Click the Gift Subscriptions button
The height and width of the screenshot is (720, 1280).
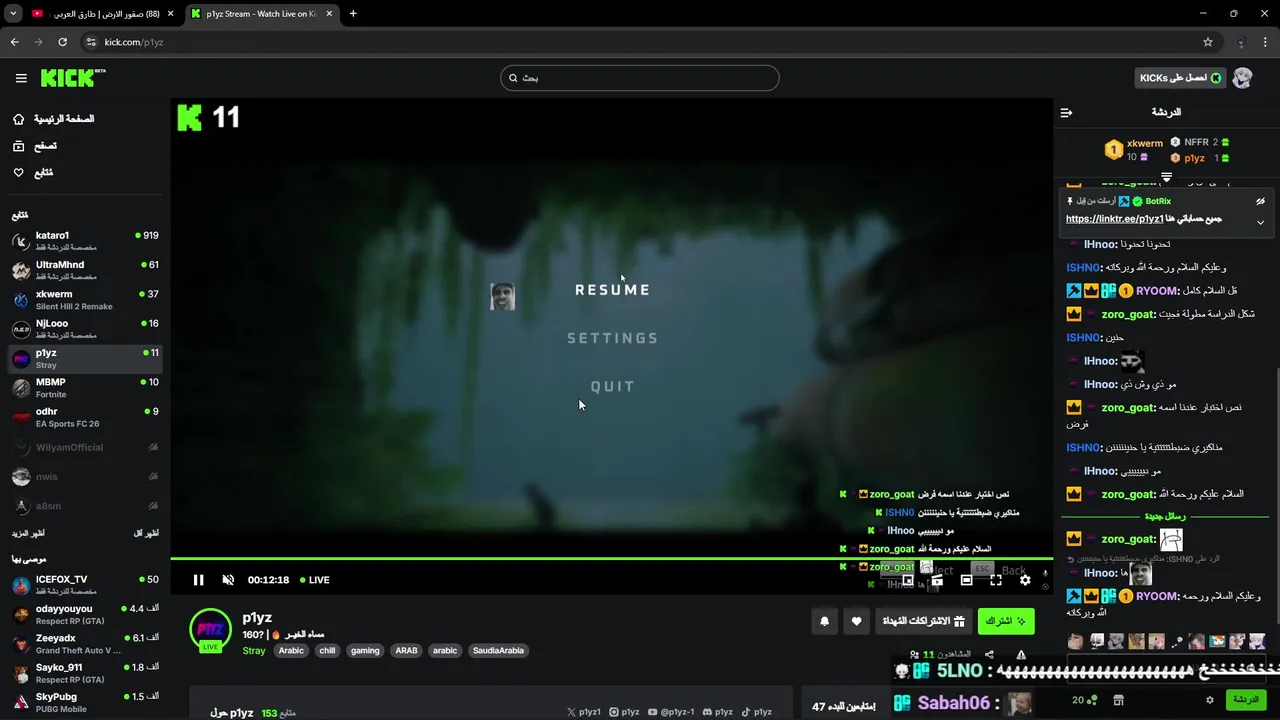[x=923, y=621]
